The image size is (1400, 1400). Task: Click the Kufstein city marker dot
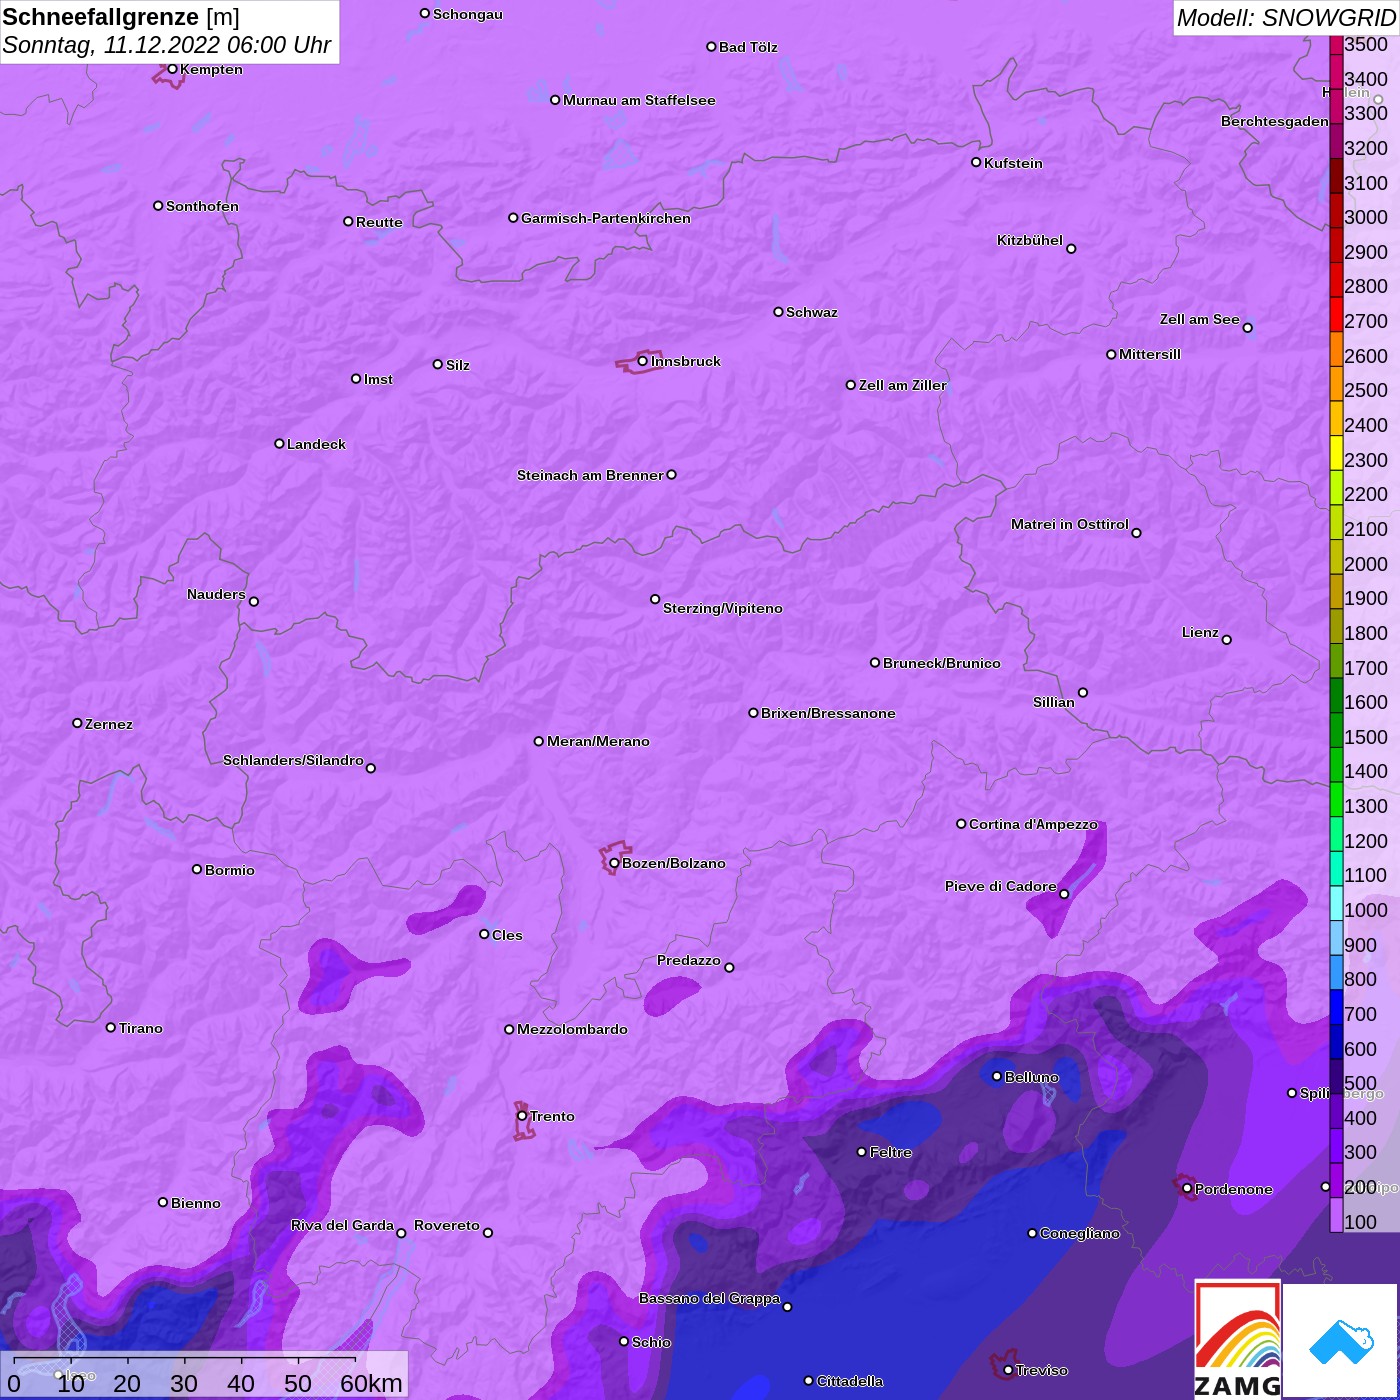coord(976,162)
